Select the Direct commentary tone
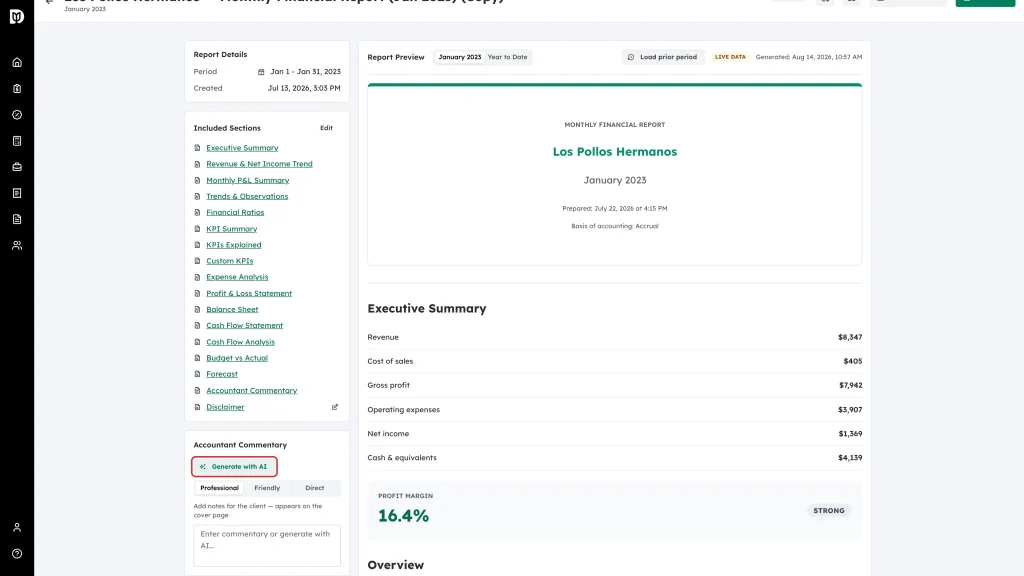This screenshot has height=576, width=1024. point(315,488)
